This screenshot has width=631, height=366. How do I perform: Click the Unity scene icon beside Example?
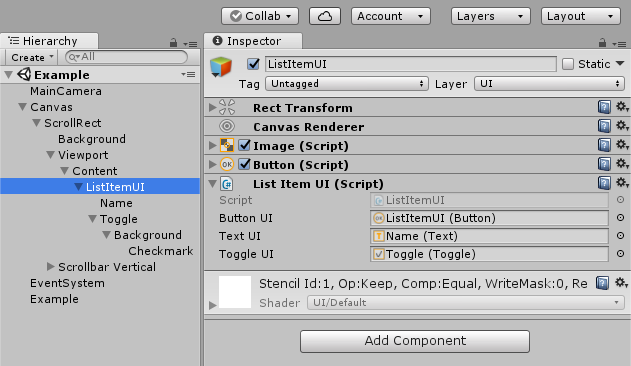(24, 74)
